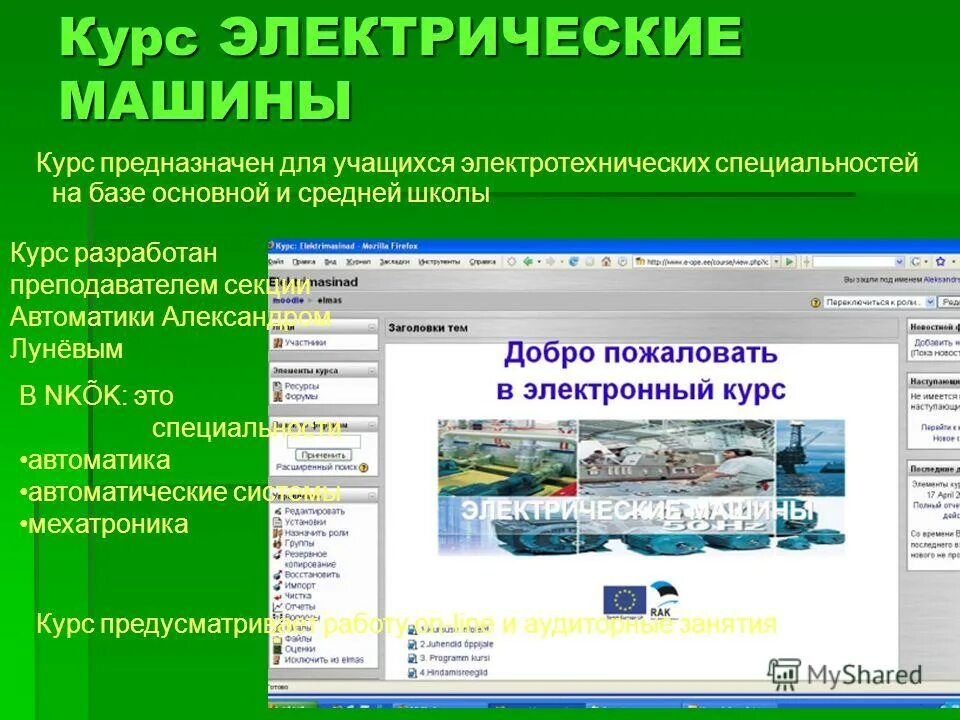This screenshot has height=720, width=960.
Task: Click the Ресурсы resource icon
Action: point(277,386)
